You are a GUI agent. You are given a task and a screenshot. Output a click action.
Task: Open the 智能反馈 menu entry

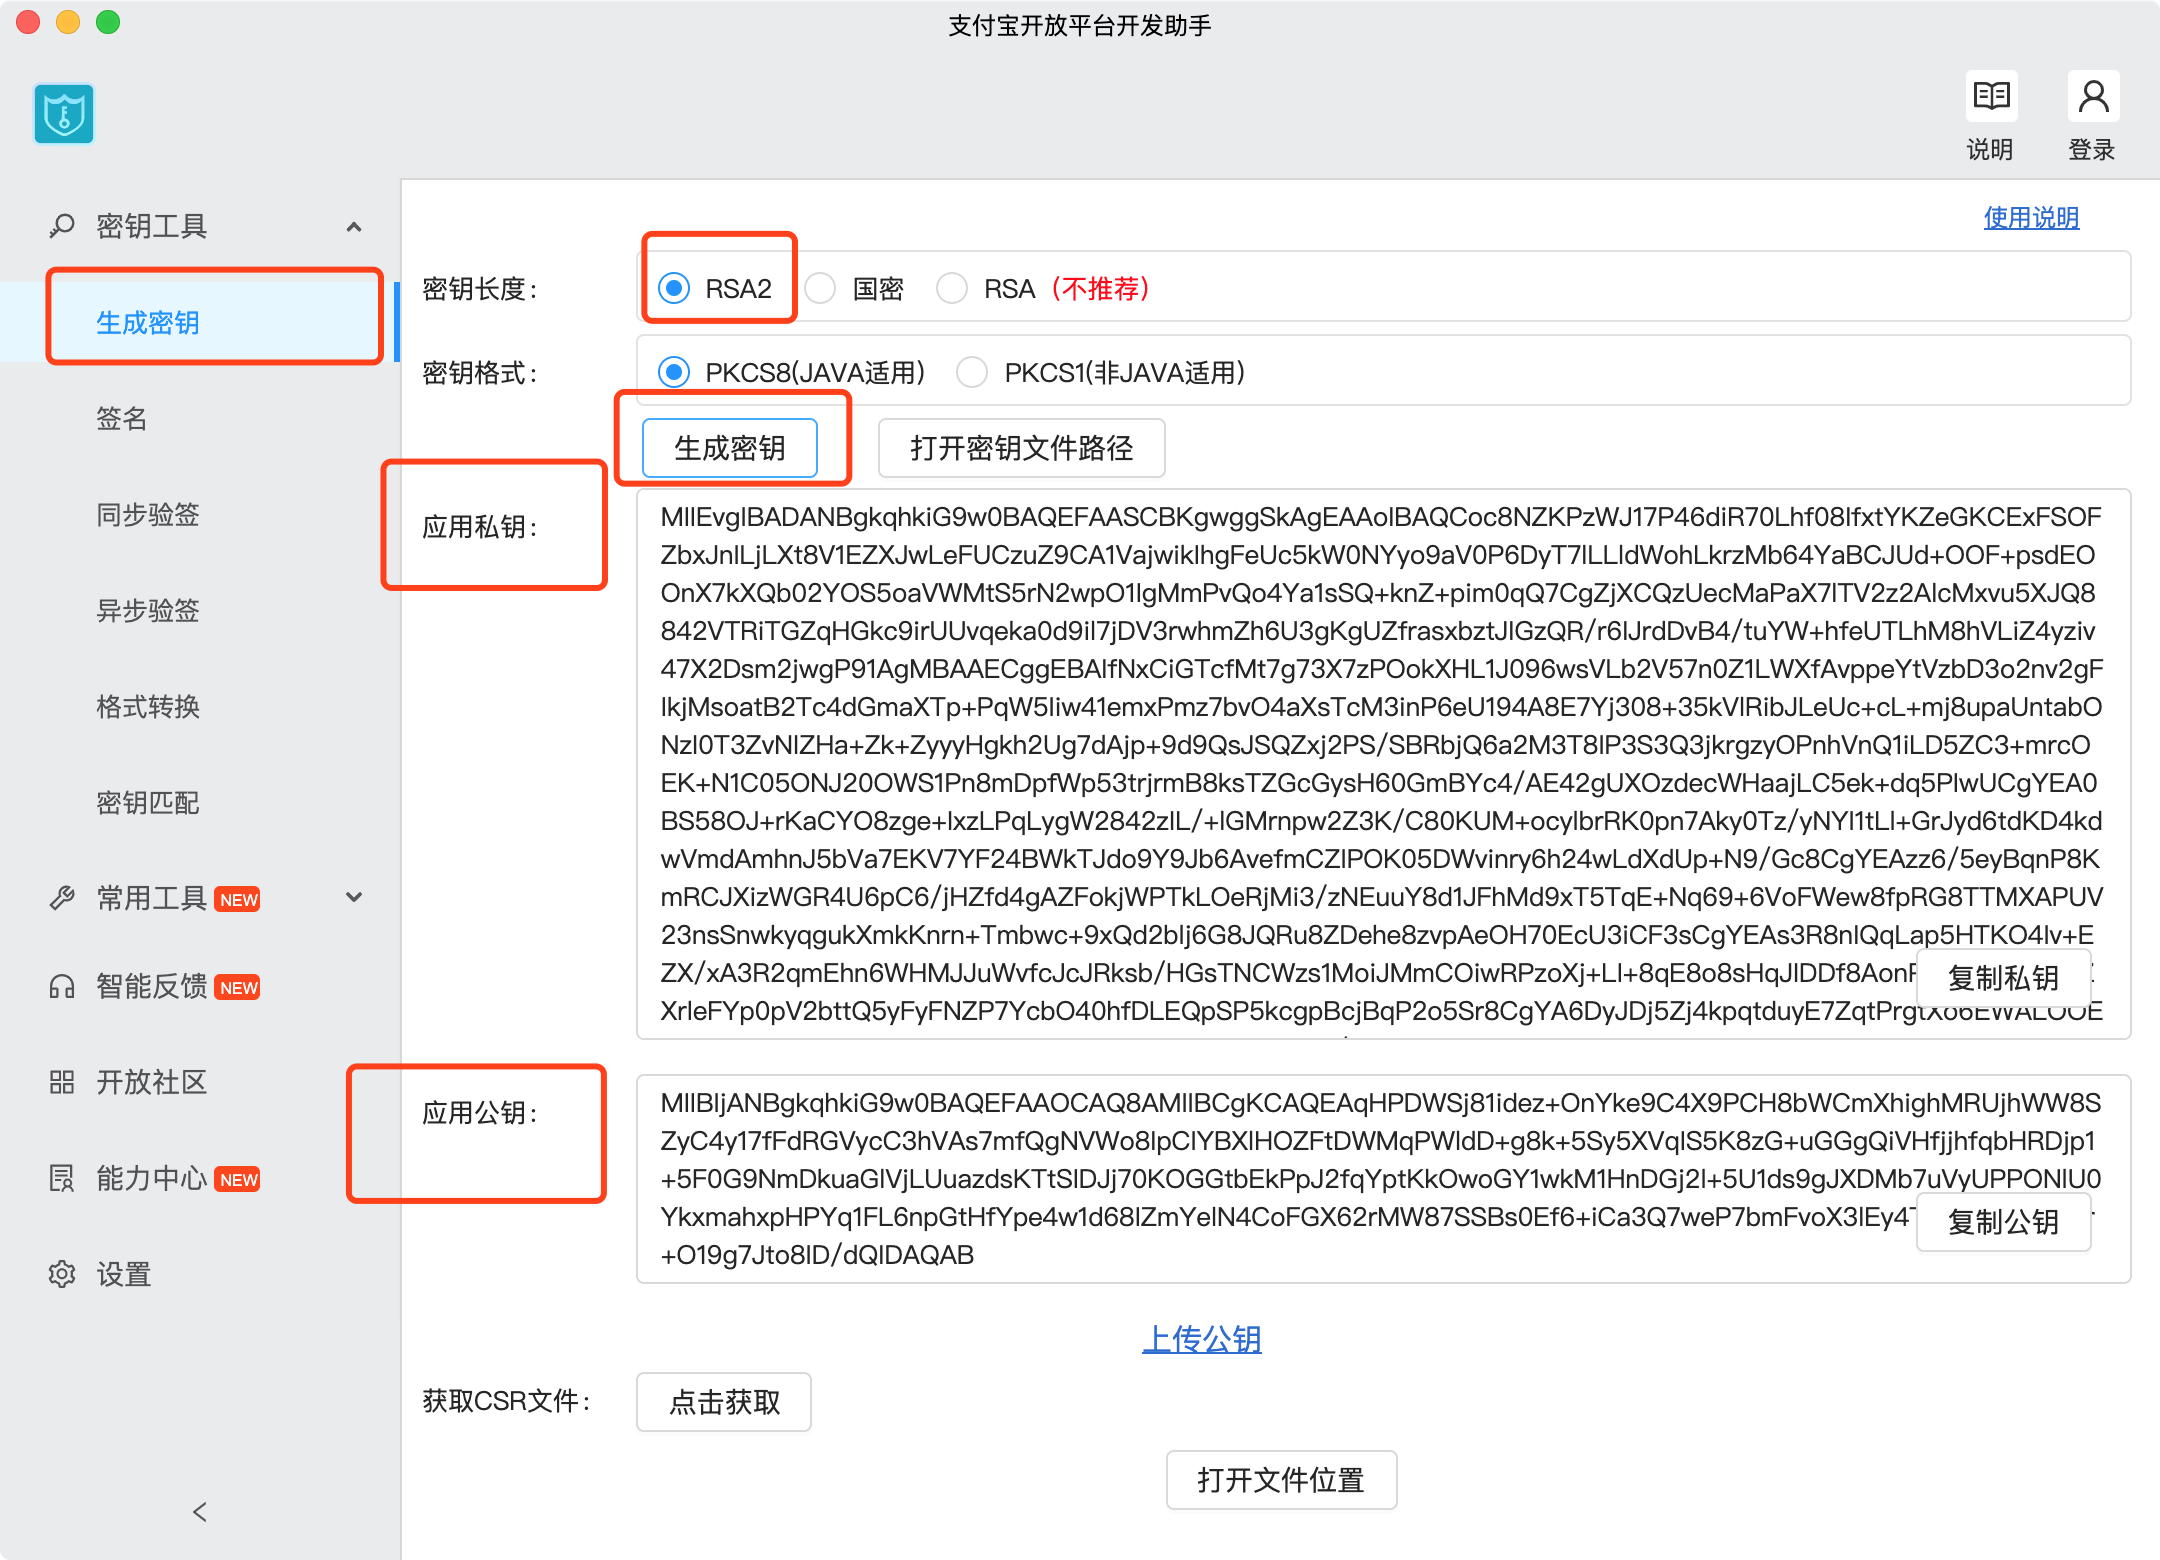coord(152,987)
